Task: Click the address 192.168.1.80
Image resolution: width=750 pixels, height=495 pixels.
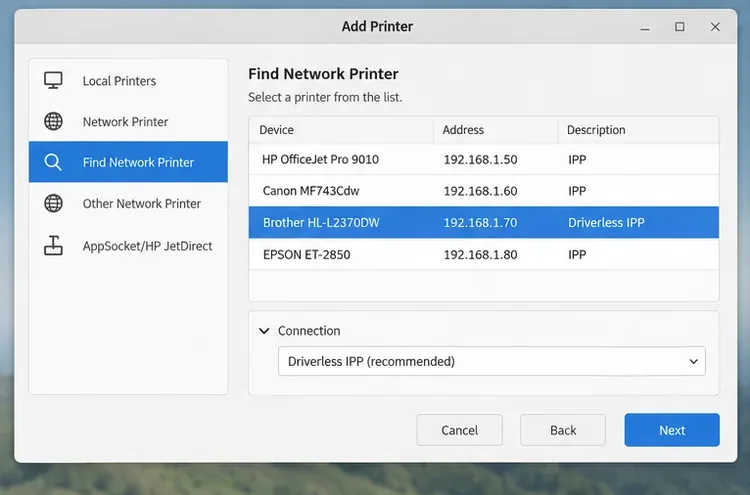Action: (480, 254)
